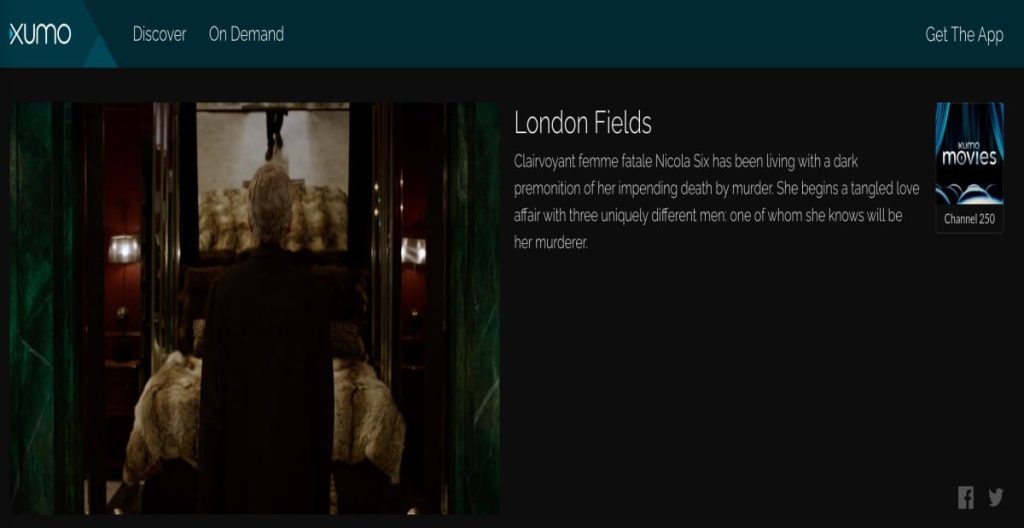Viewport: 1024px width, 528px height.
Task: Click the movie synopsis paragraph text
Action: coord(716,202)
